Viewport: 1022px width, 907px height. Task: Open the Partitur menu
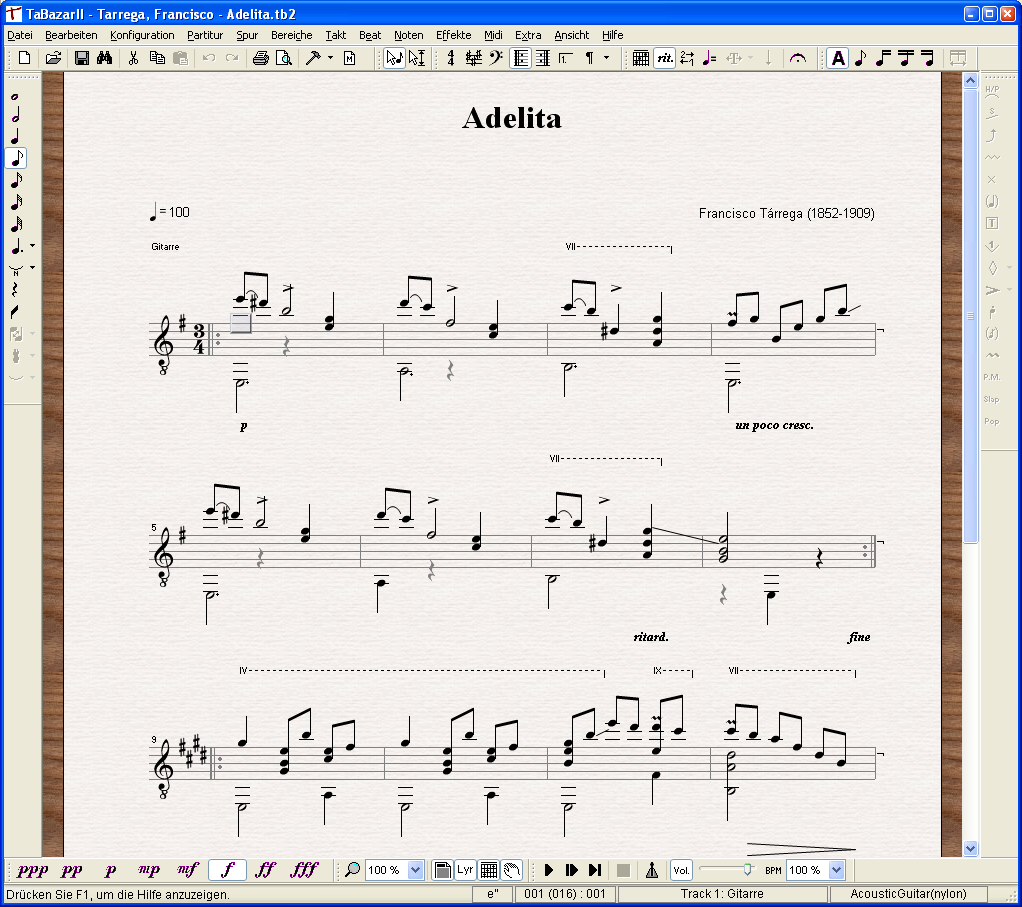pos(205,35)
